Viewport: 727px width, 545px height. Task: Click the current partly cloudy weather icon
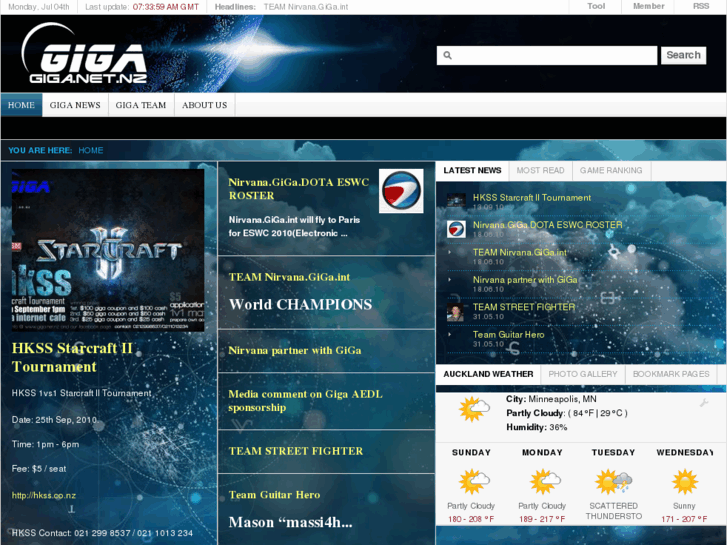click(x=474, y=409)
